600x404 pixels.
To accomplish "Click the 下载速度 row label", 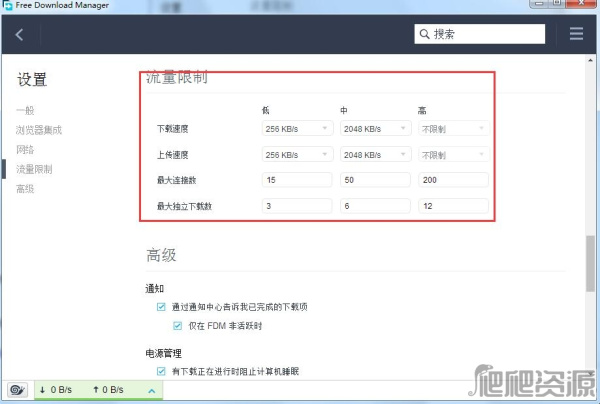I will 173,129.
